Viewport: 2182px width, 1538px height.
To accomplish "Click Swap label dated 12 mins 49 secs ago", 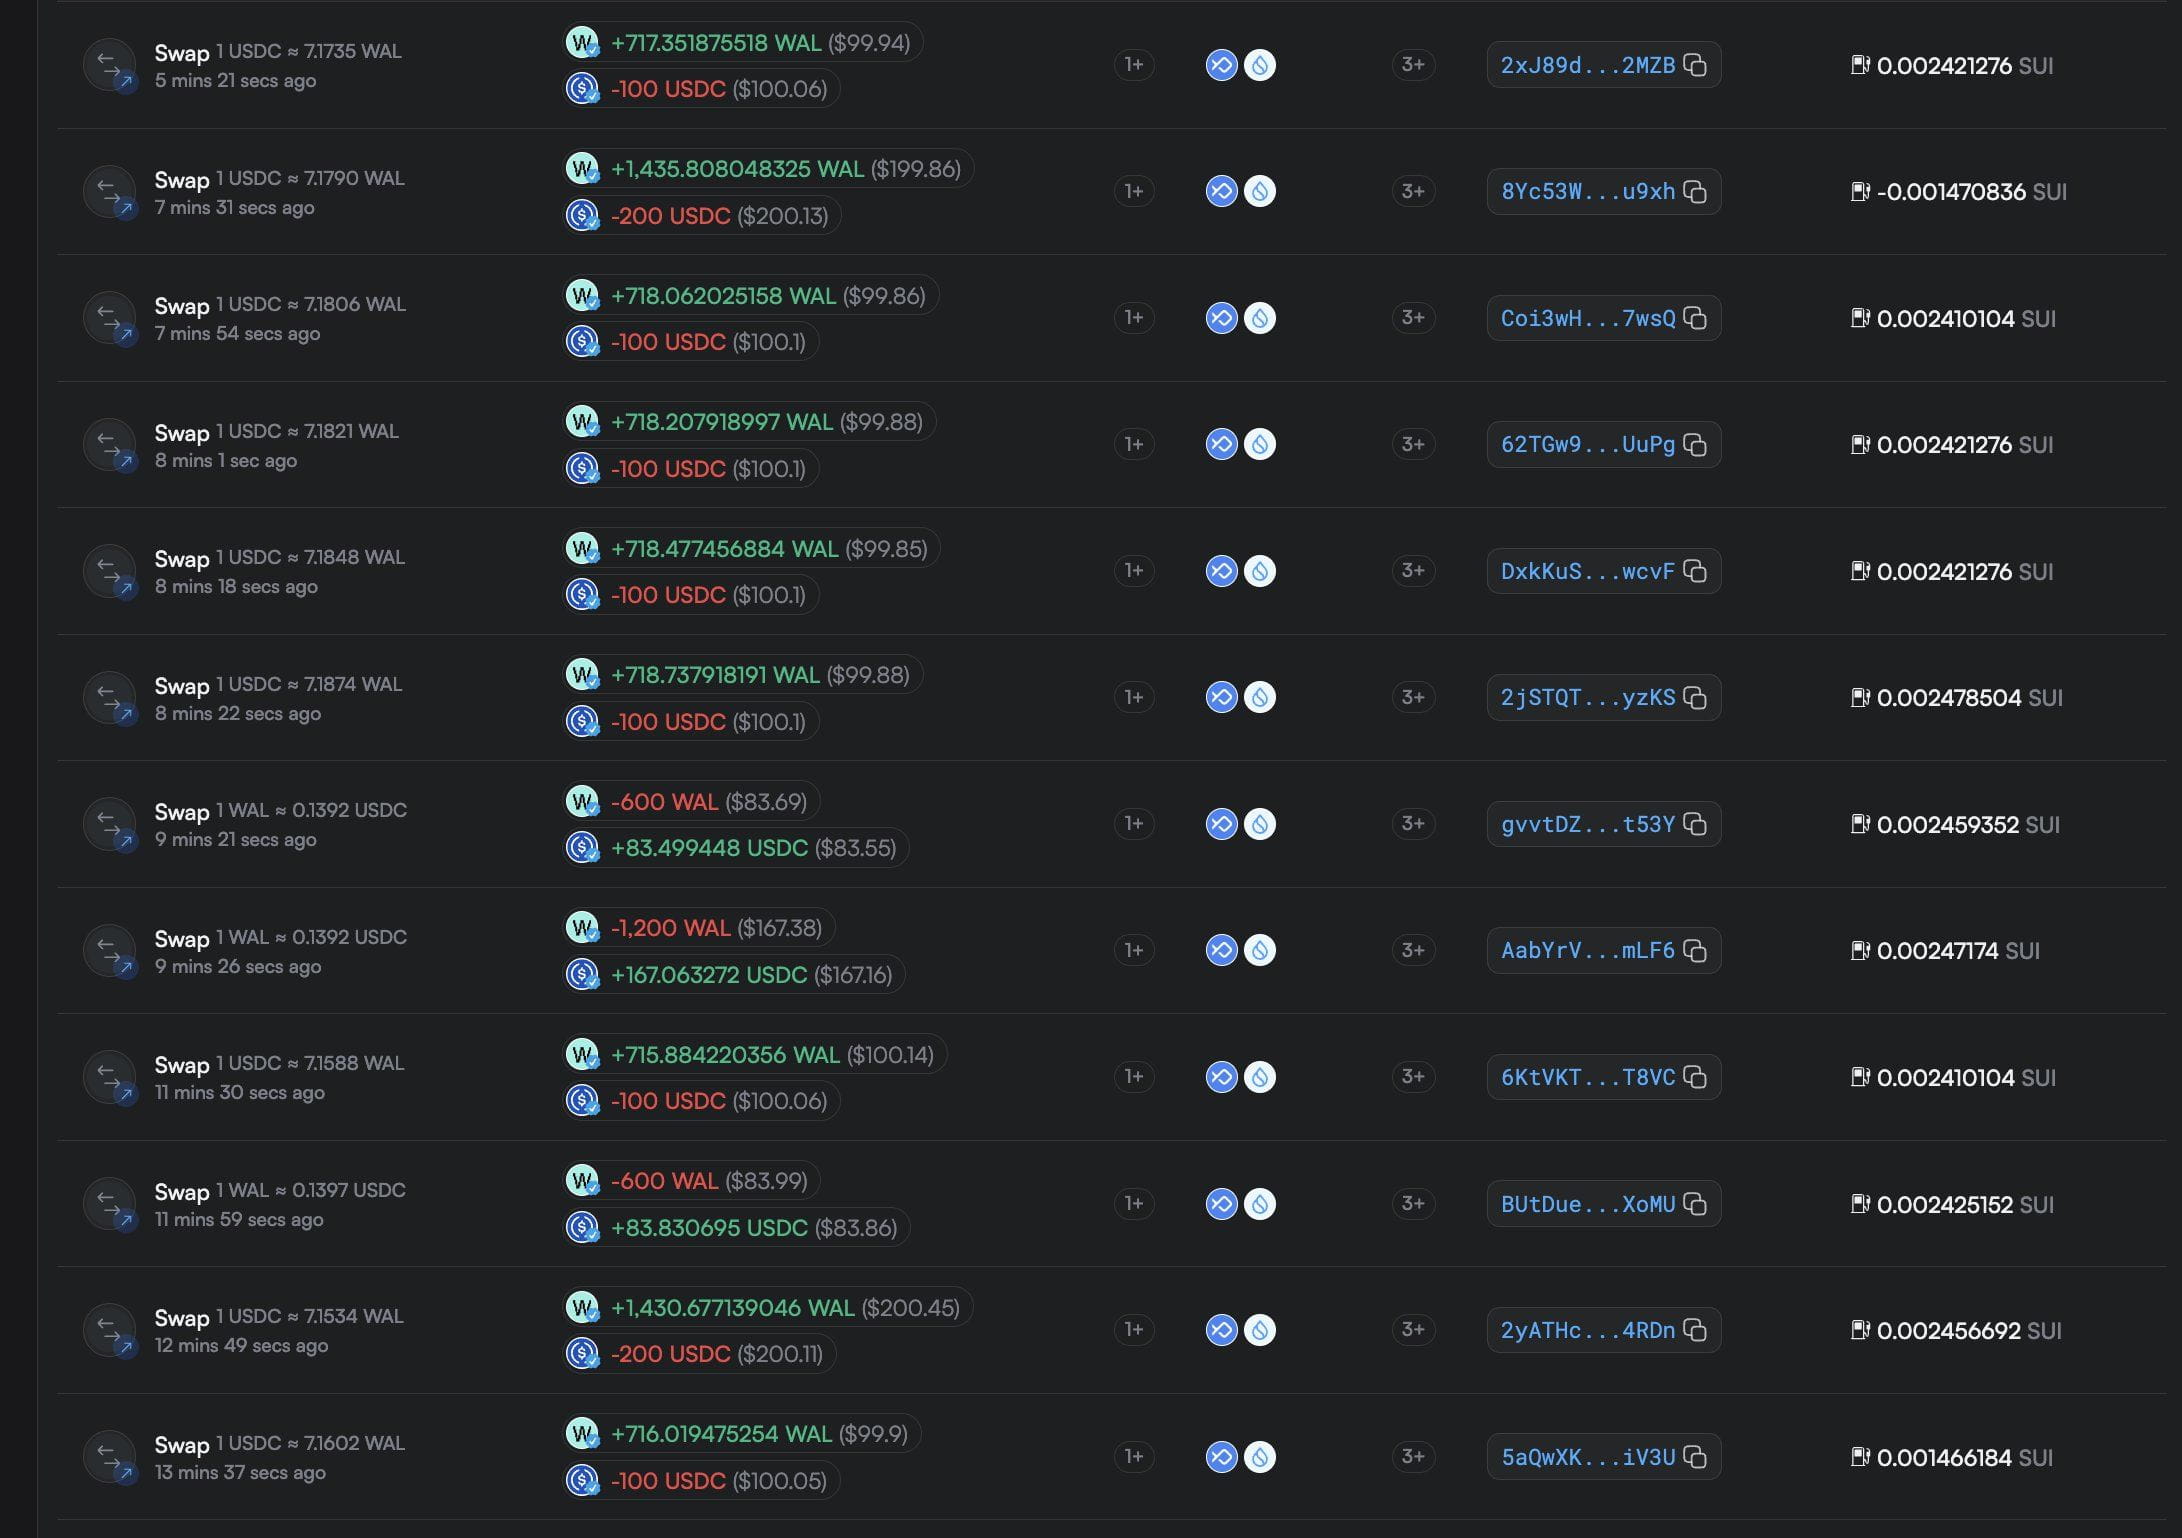I will [182, 1318].
